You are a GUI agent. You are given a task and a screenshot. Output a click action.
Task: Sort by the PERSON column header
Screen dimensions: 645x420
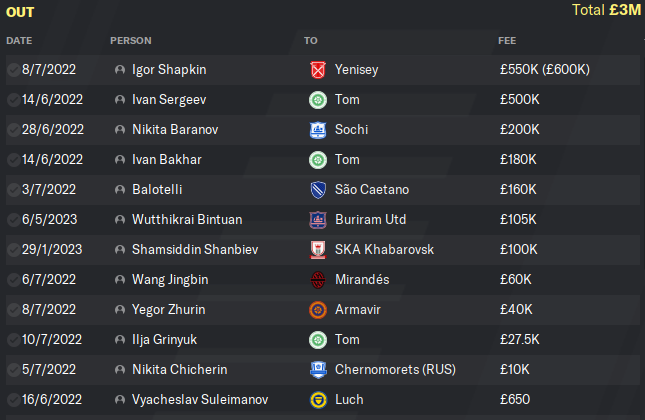point(131,41)
